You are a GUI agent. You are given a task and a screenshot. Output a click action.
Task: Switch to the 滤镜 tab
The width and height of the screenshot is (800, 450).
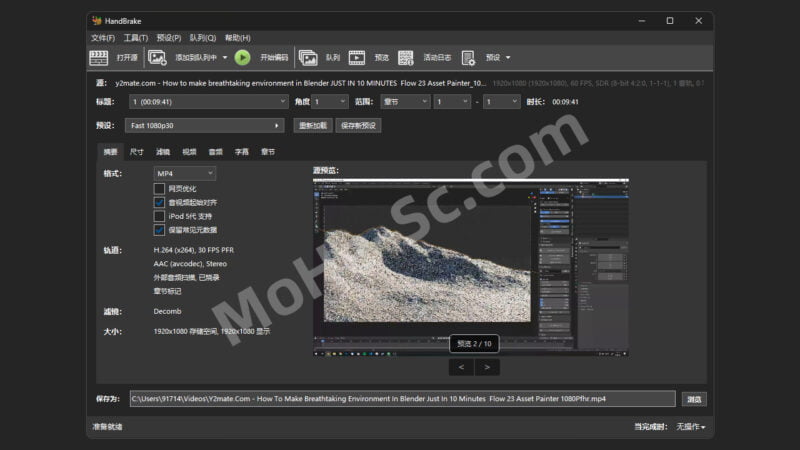click(x=163, y=152)
